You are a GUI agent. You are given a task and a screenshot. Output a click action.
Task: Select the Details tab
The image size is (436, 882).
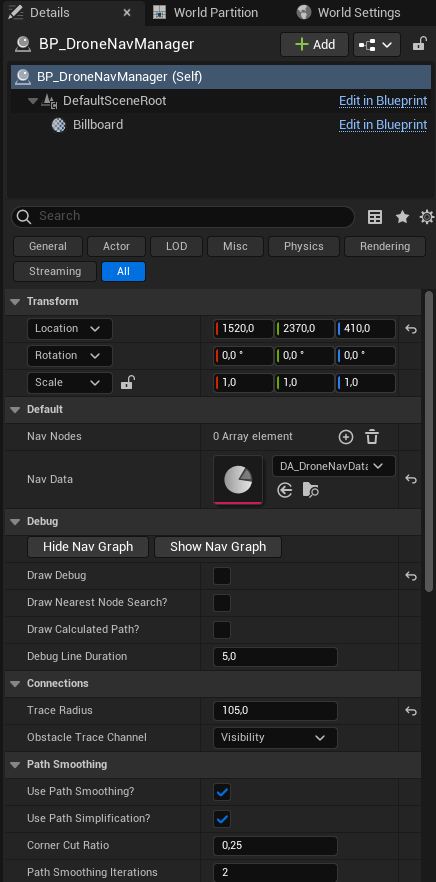coord(50,12)
